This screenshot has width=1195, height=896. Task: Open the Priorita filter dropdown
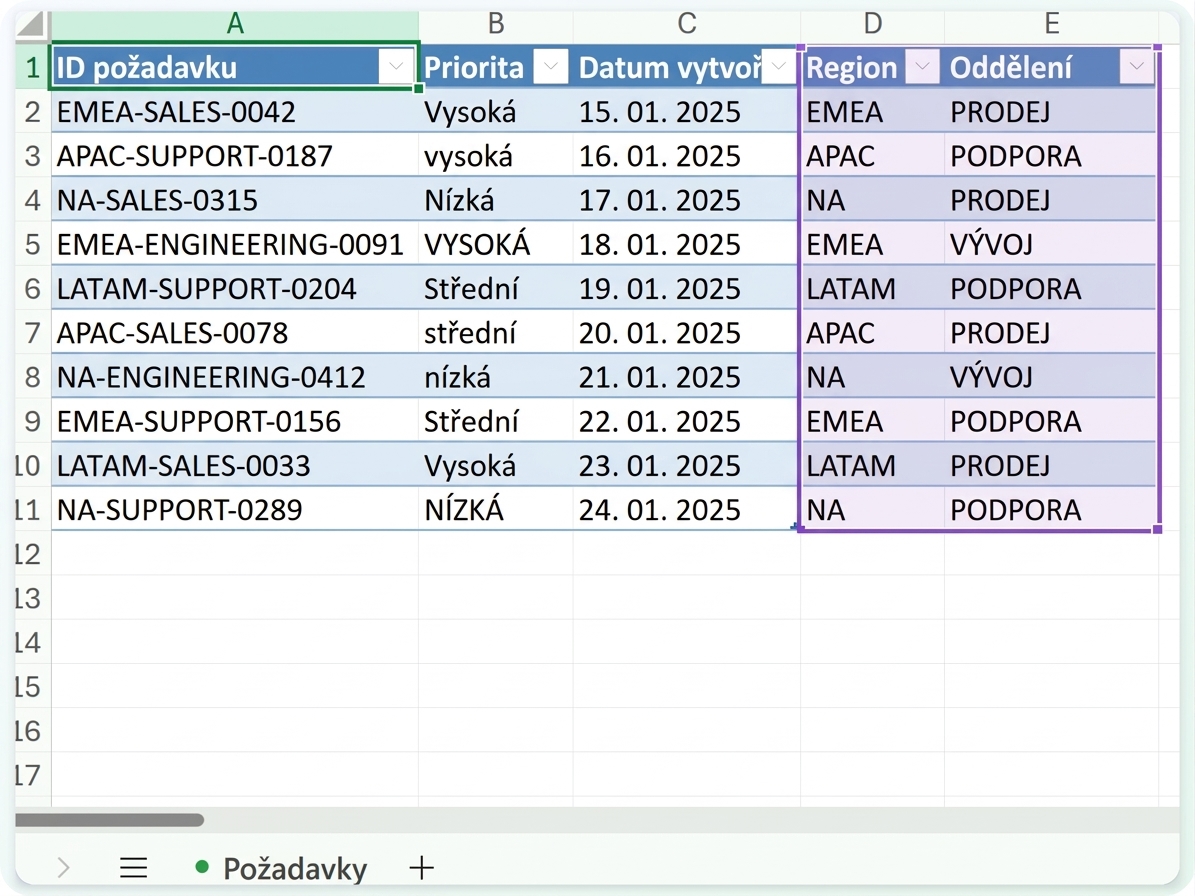click(x=550, y=67)
